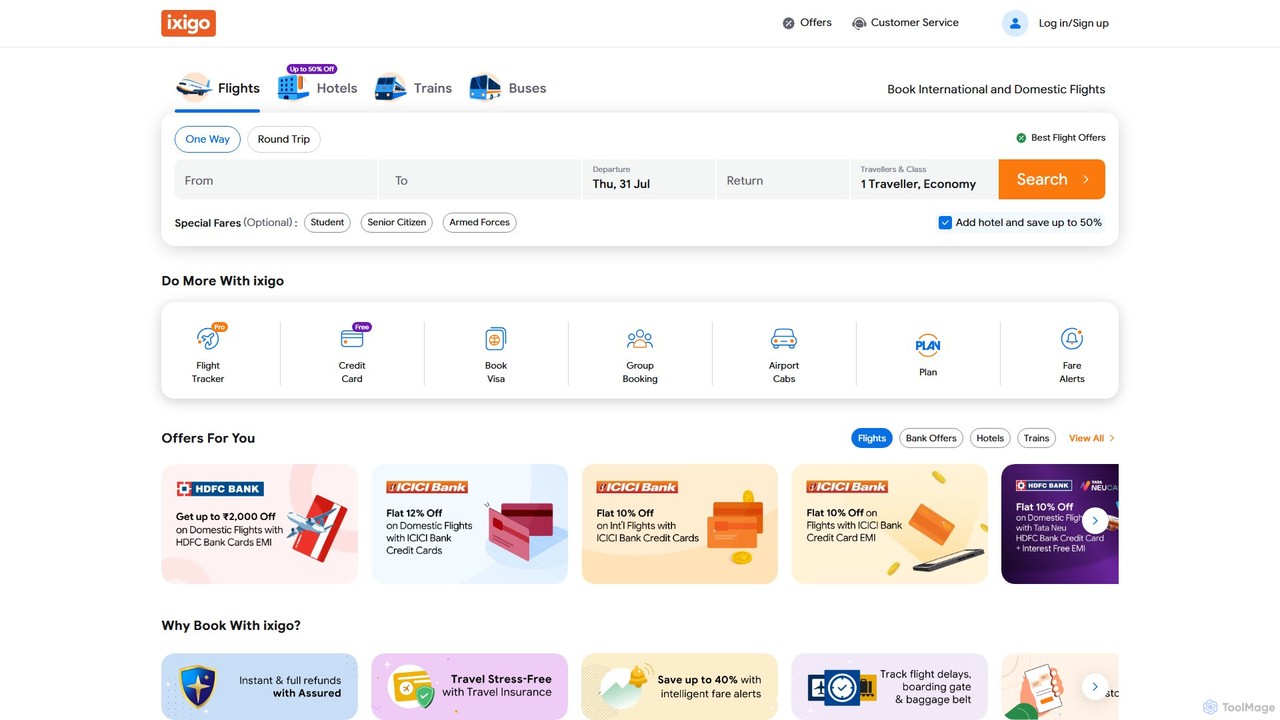Toggle Add hotel and save checkbox
1280x720 pixels.
[945, 223]
